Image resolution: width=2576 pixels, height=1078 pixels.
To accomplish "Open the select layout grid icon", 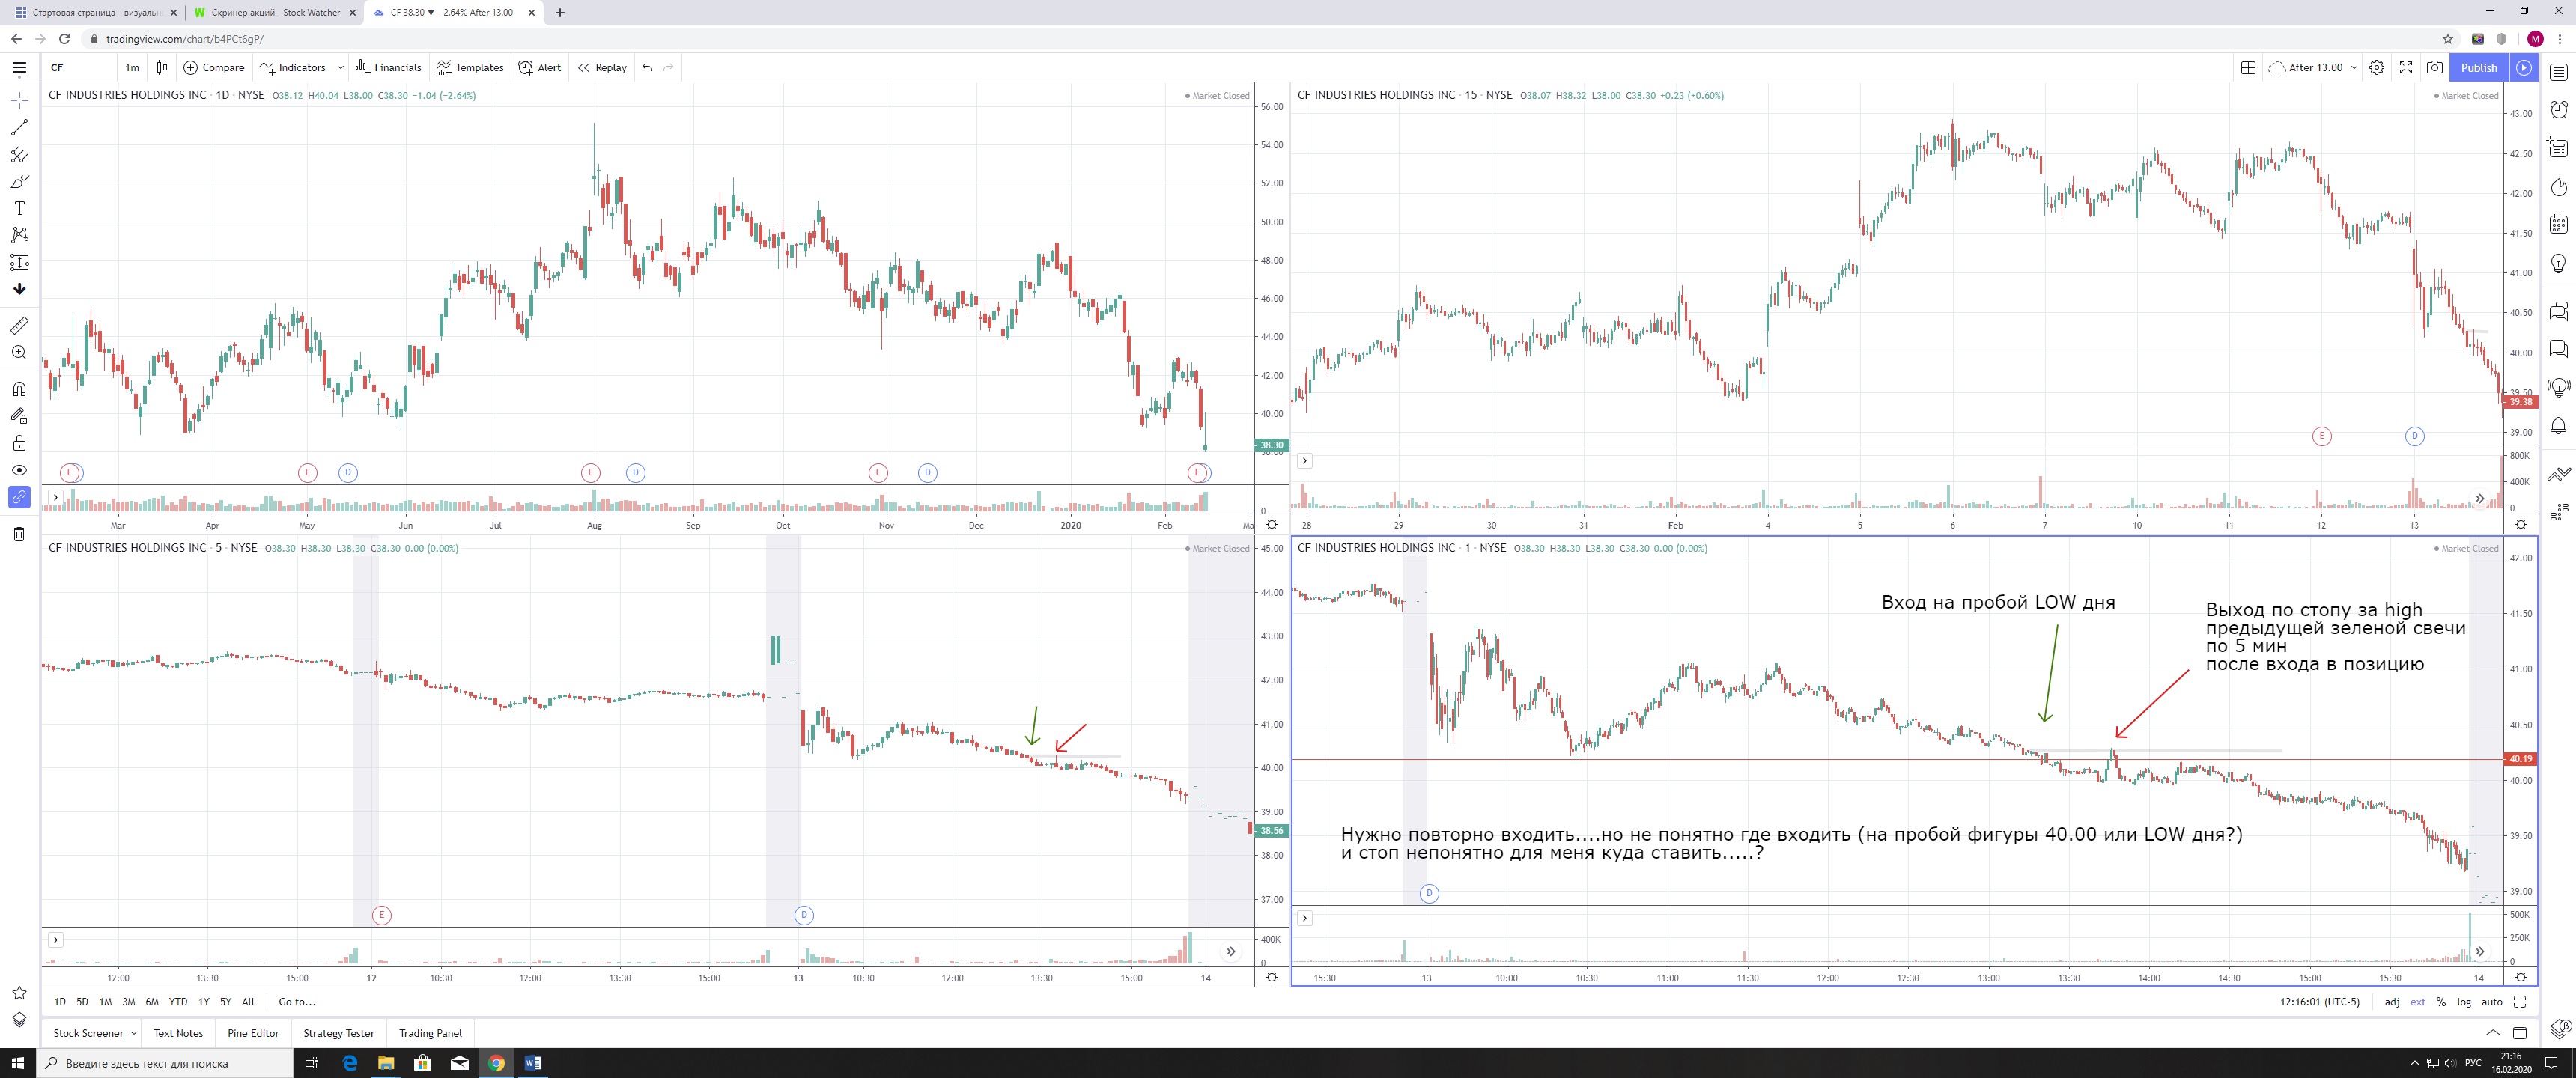I will 2248,67.
